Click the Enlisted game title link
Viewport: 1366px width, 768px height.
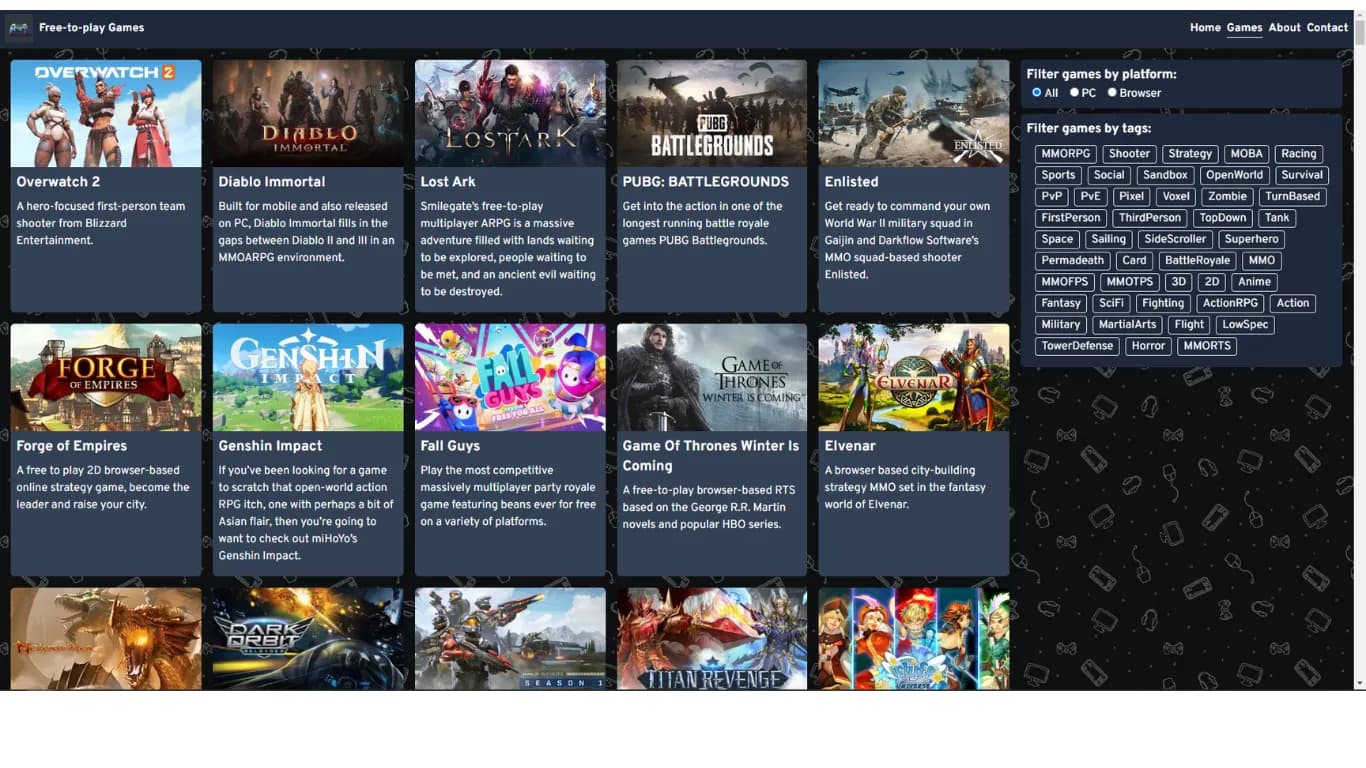pos(851,182)
